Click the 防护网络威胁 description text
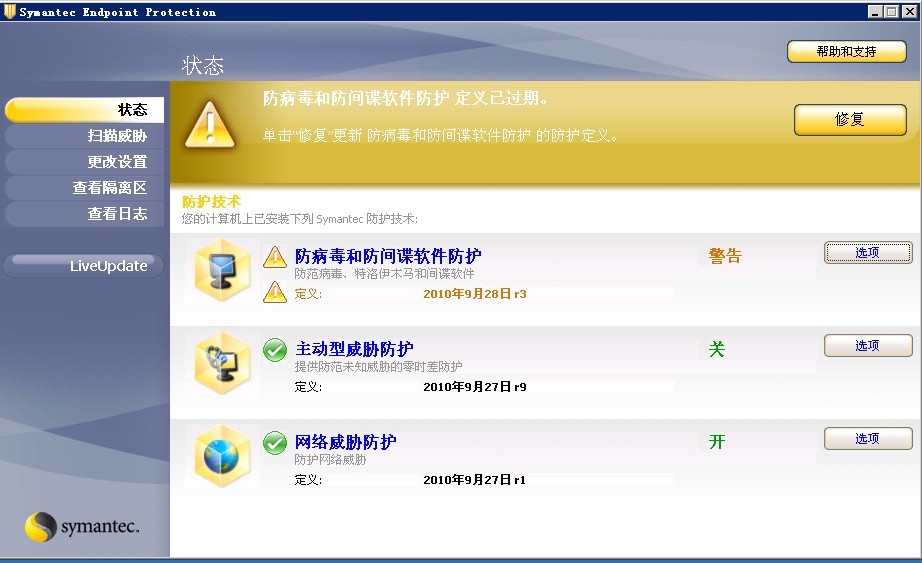The width and height of the screenshot is (922, 563). point(330,459)
